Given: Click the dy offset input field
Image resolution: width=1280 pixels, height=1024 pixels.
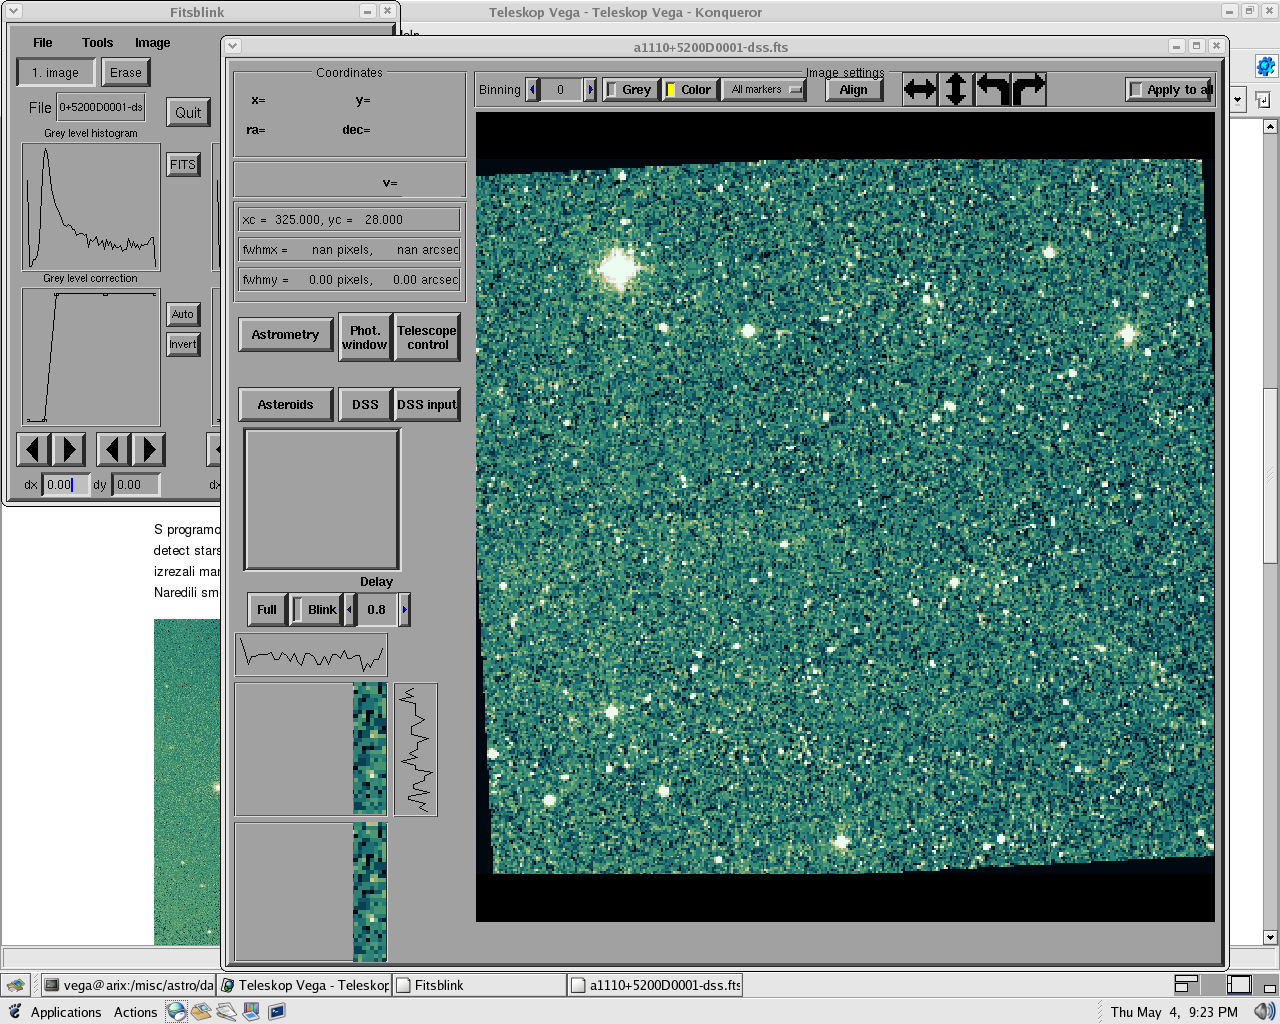Looking at the screenshot, I should pyautogui.click(x=136, y=484).
